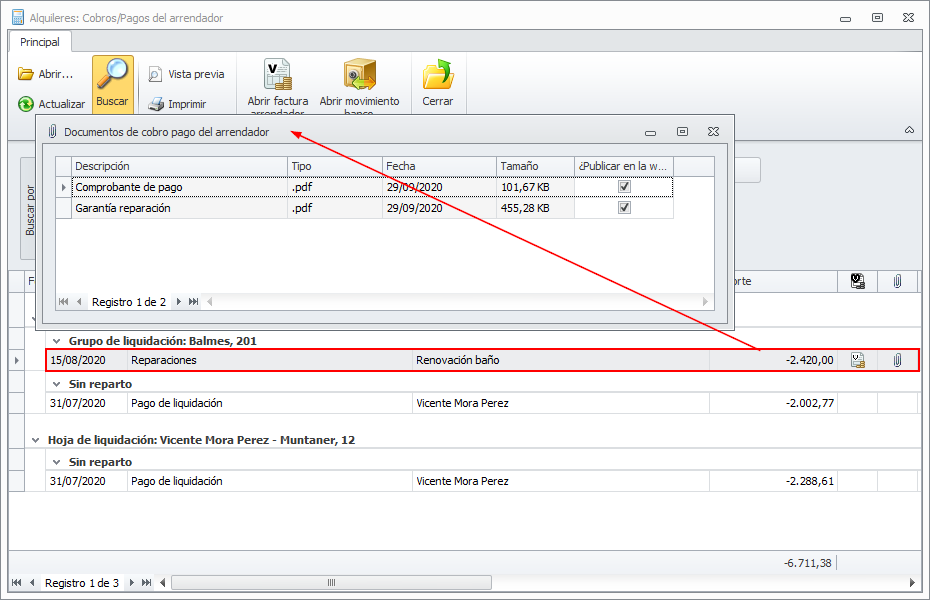Go to previous record in main grid navigator
The width and height of the screenshot is (930, 600).
coord(32,583)
